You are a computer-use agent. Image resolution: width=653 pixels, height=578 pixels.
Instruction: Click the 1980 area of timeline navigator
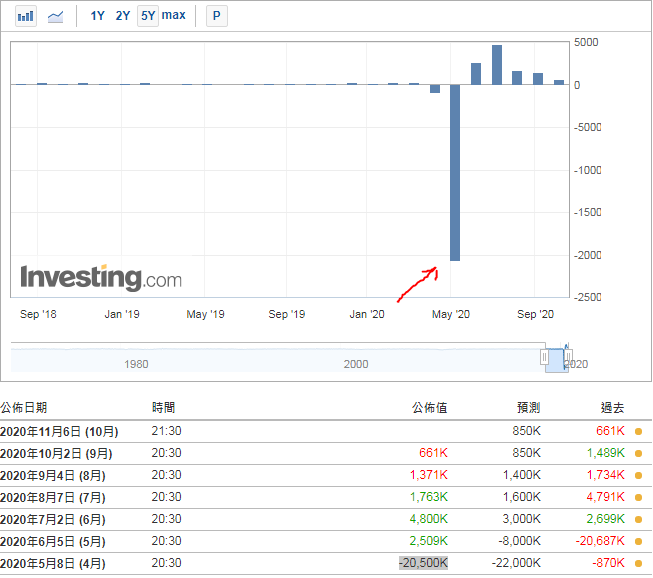coord(136,364)
